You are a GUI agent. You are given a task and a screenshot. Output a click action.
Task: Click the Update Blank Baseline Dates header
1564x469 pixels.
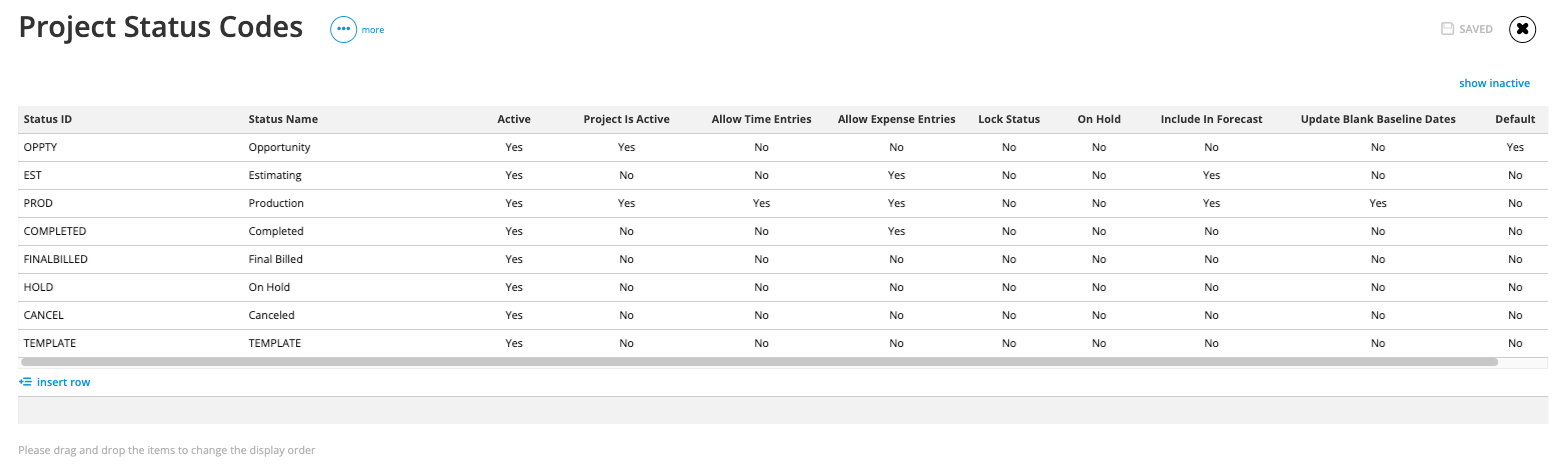(1377, 119)
